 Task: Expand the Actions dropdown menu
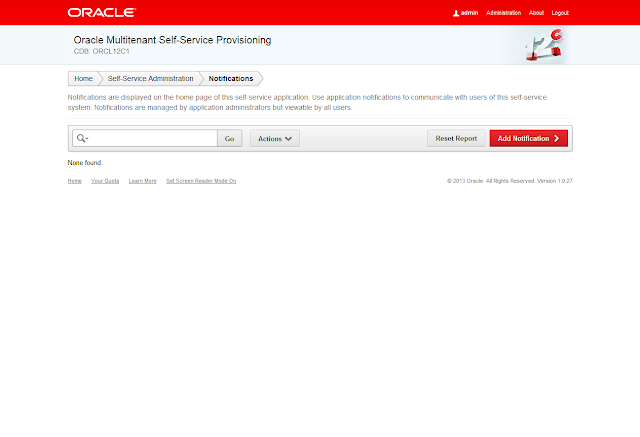coord(275,138)
